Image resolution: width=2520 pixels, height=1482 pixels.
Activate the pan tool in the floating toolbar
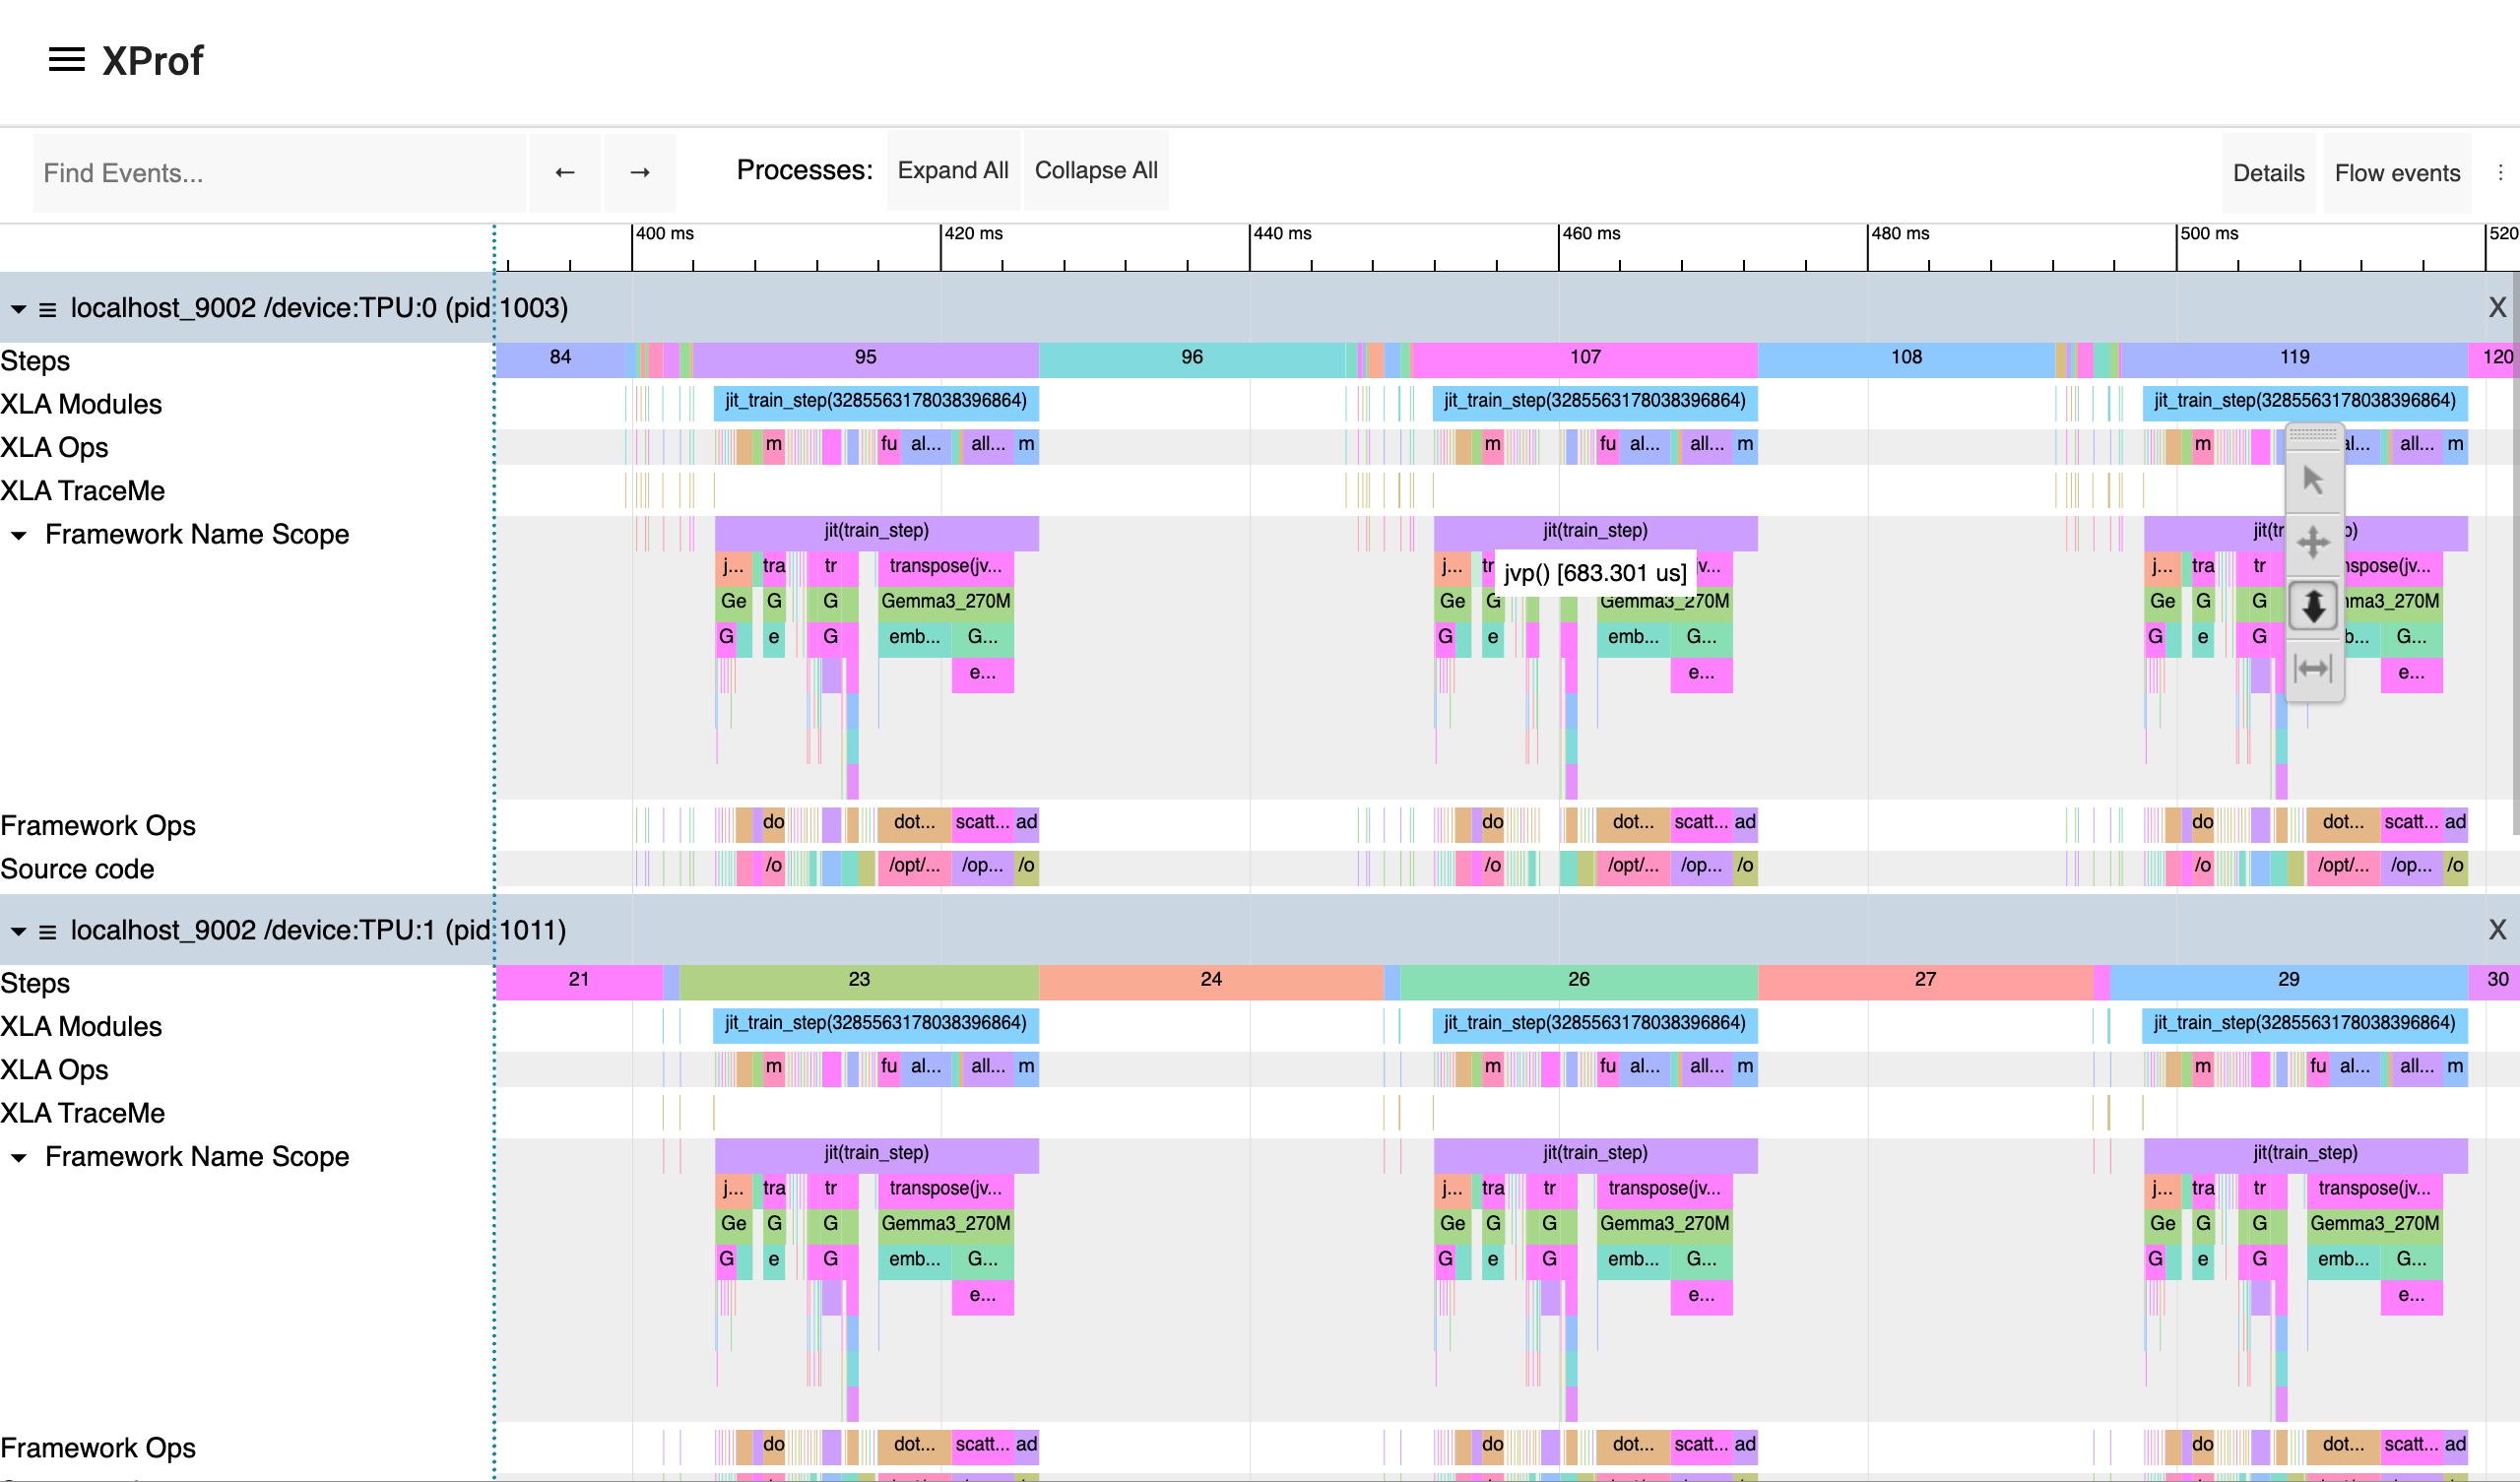click(2313, 542)
